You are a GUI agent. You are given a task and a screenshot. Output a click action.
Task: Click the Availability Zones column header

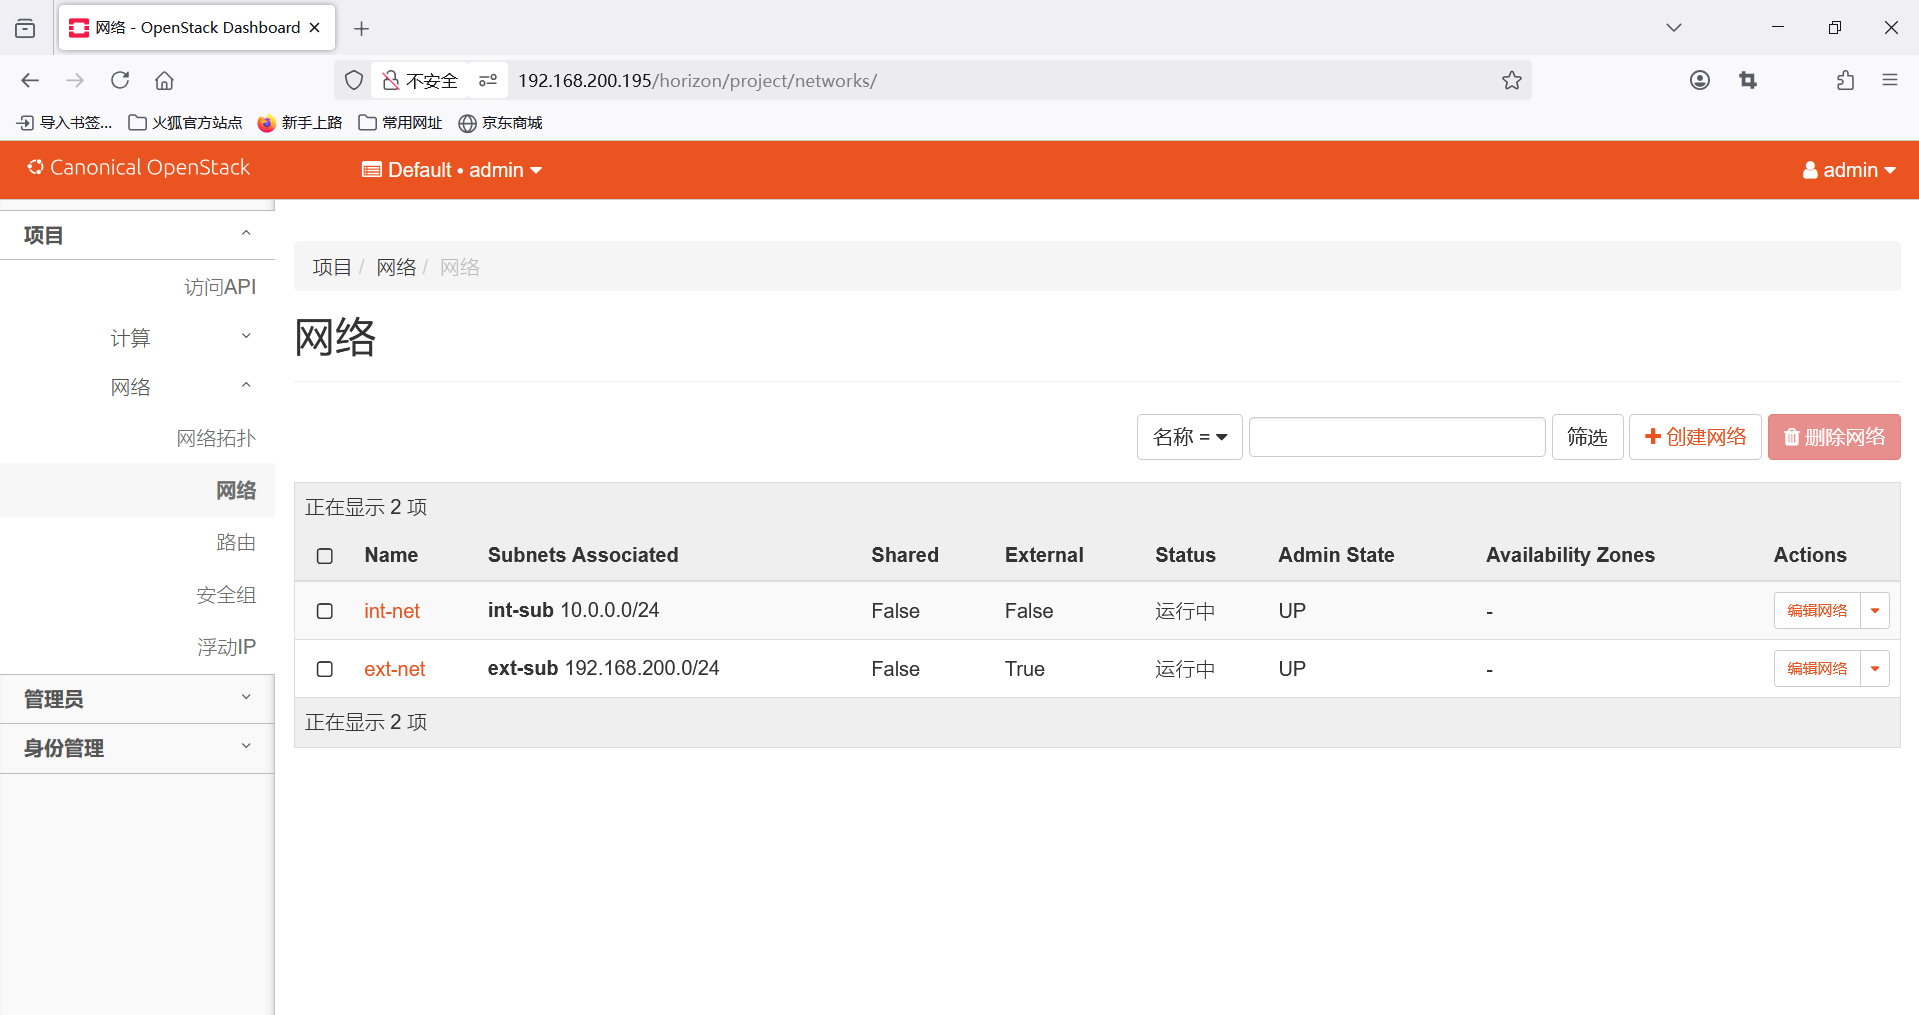click(x=1570, y=555)
